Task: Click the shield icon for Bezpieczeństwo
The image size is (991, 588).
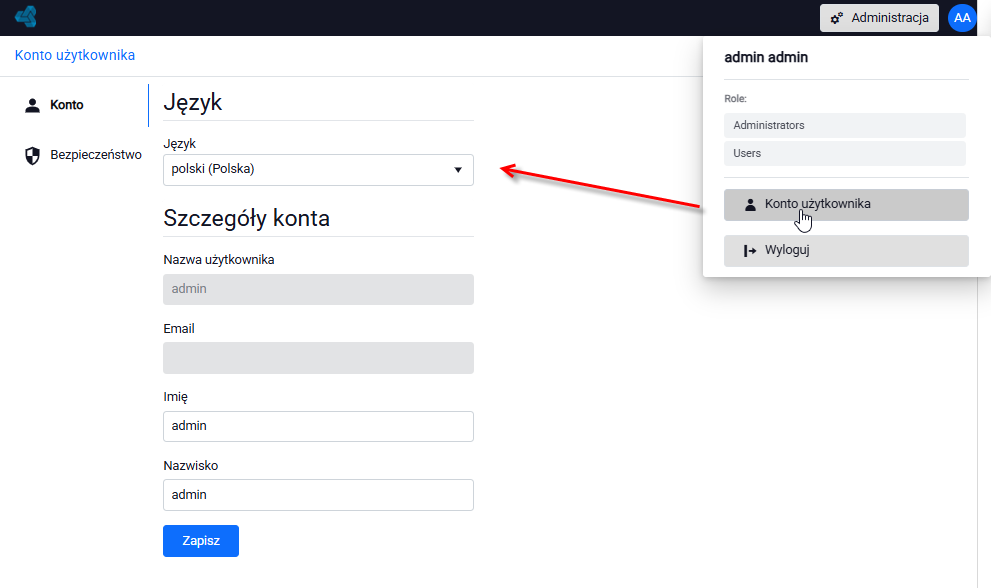Action: [32, 155]
